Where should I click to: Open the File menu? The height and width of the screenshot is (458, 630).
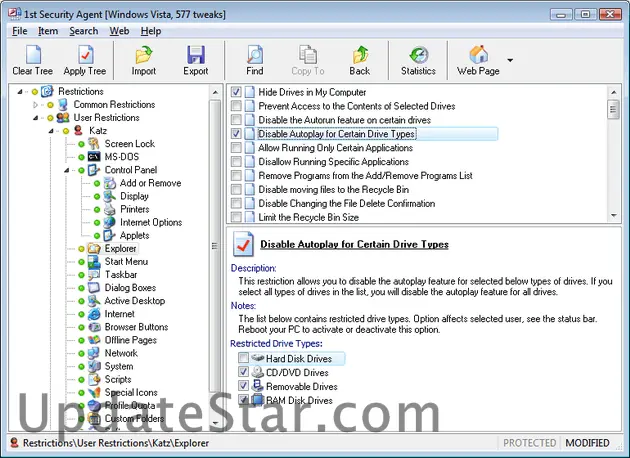click(19, 31)
